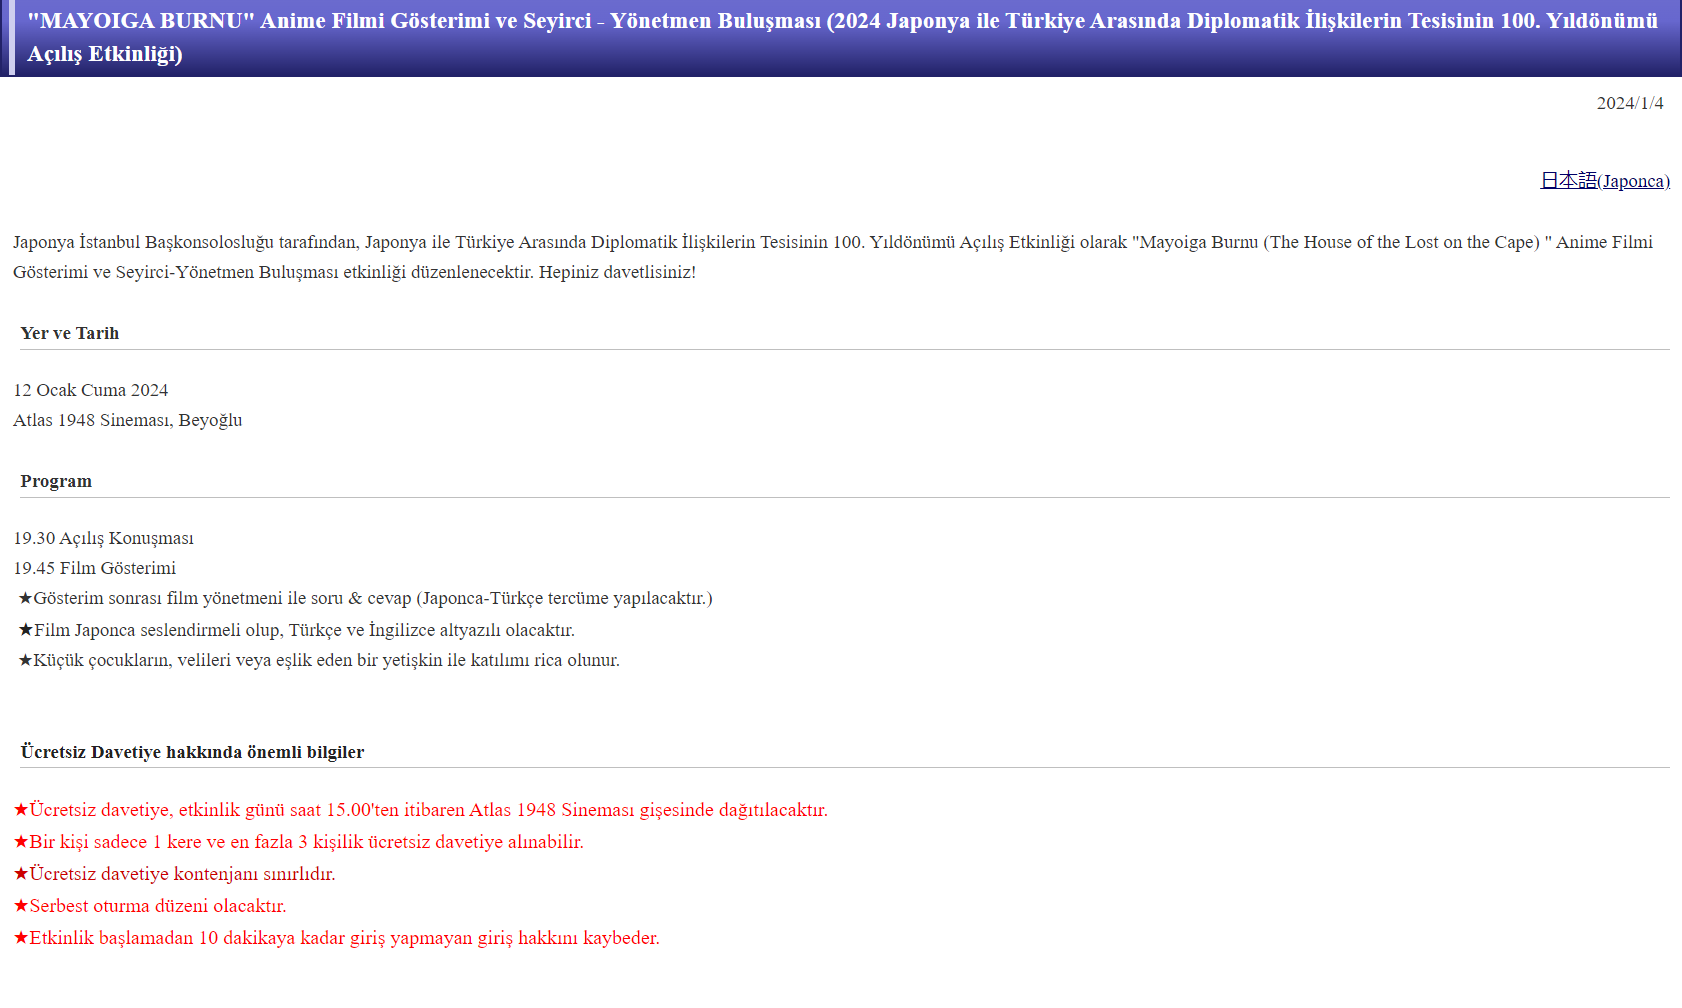Open the 日本語 (Japonca) language link
This screenshot has height=1008, width=1682.
(x=1604, y=181)
